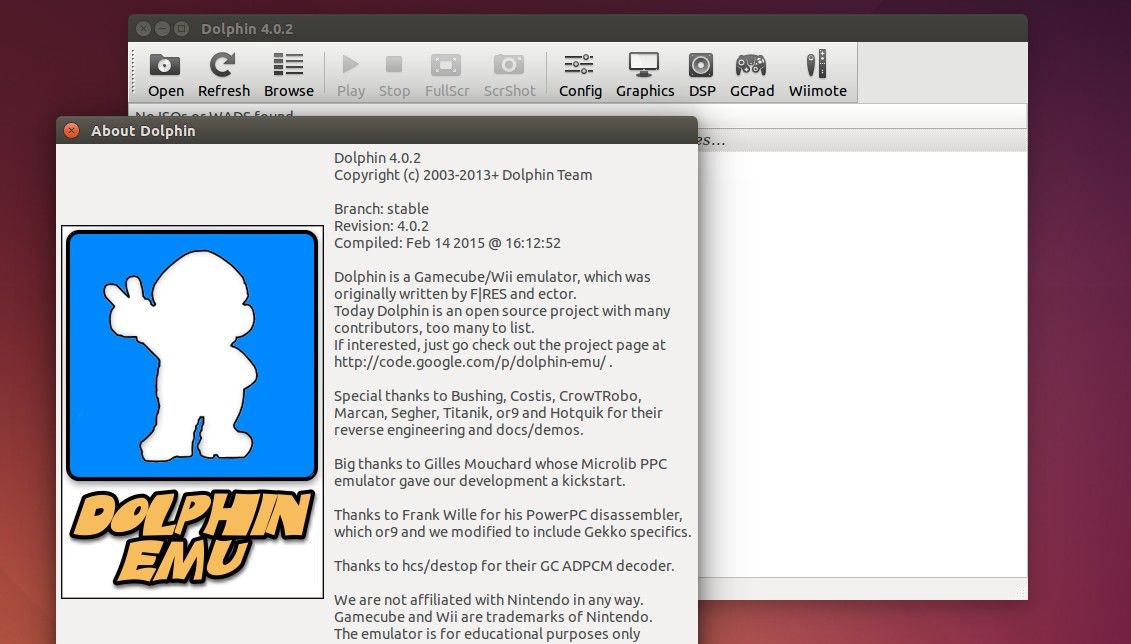This screenshot has width=1131, height=644.
Task: Refresh the game list
Action: coord(224,74)
